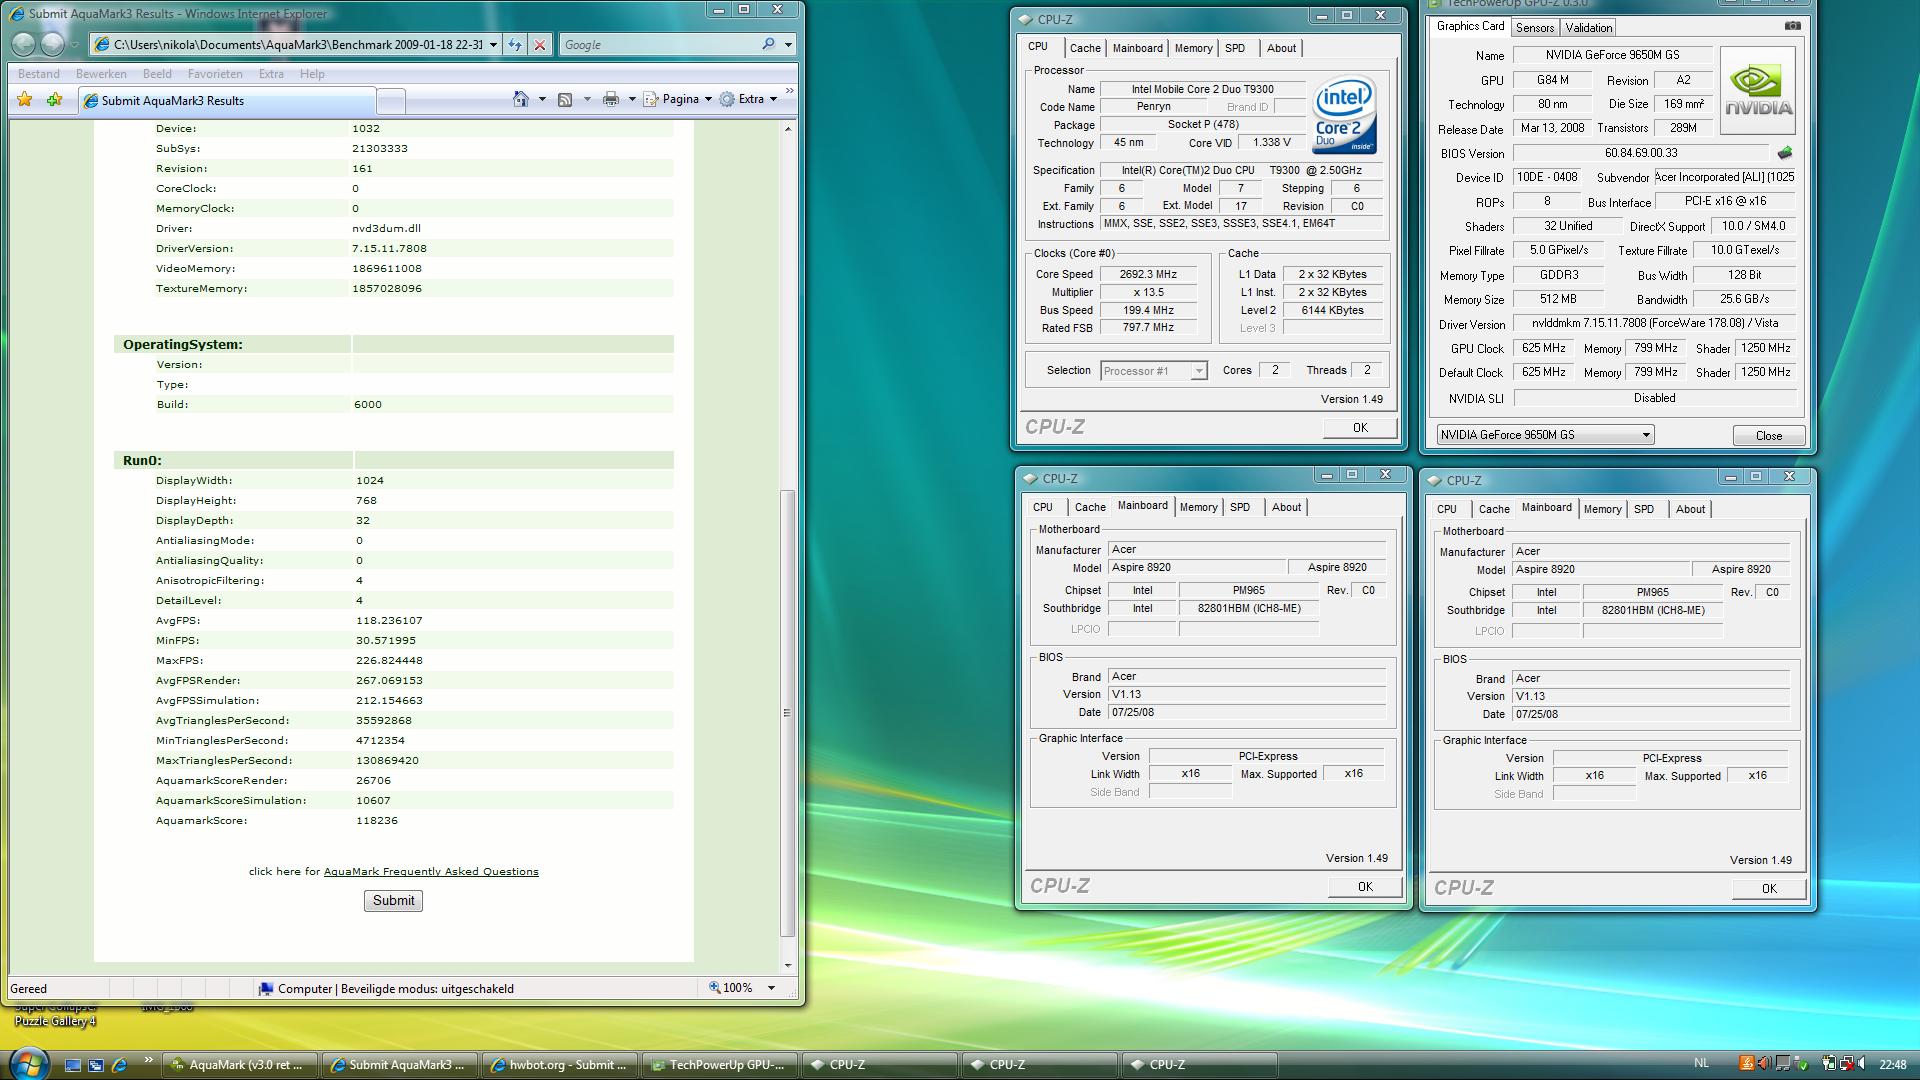Open the Help menu in IE

click(312, 73)
